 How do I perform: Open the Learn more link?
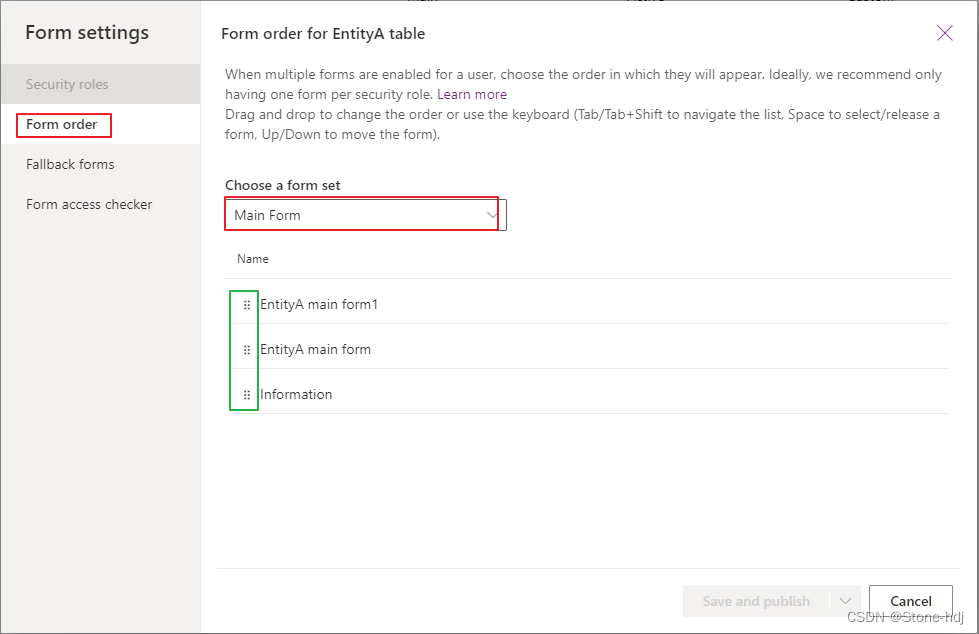[472, 93]
